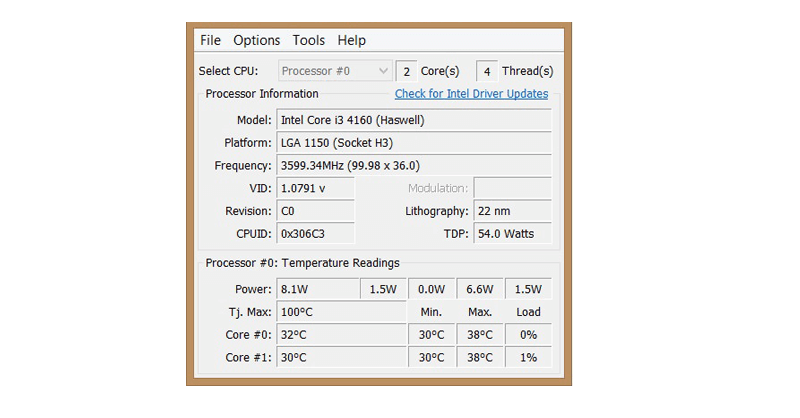The height and width of the screenshot is (418, 800).
Task: Select the Model field showing Intel Core i3
Action: pos(413,120)
